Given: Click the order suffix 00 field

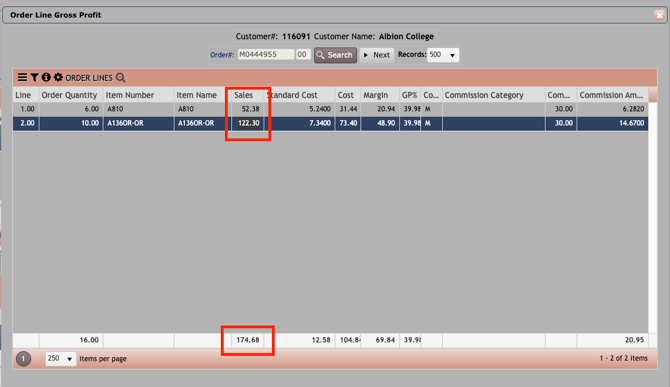Looking at the screenshot, I should click(303, 54).
